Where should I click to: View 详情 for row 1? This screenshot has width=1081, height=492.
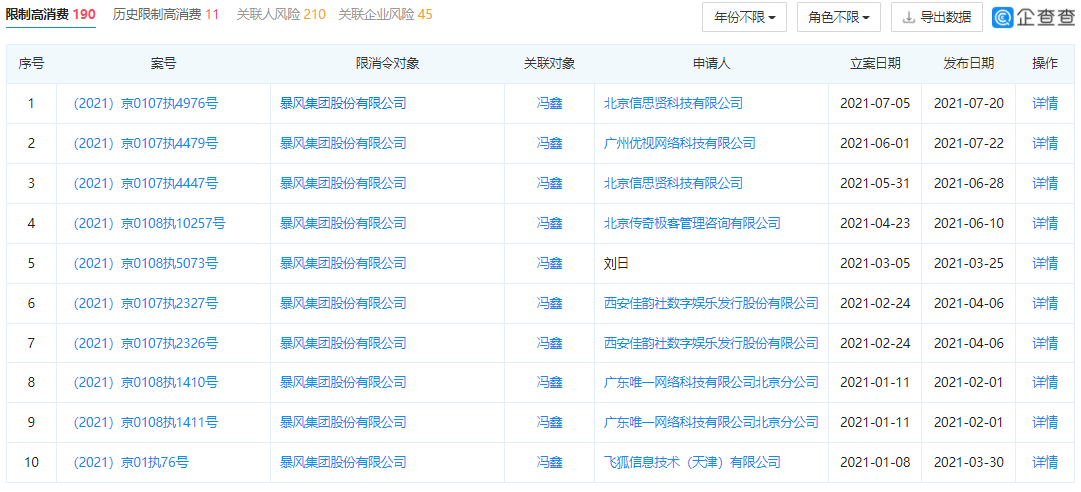[x=1044, y=104]
